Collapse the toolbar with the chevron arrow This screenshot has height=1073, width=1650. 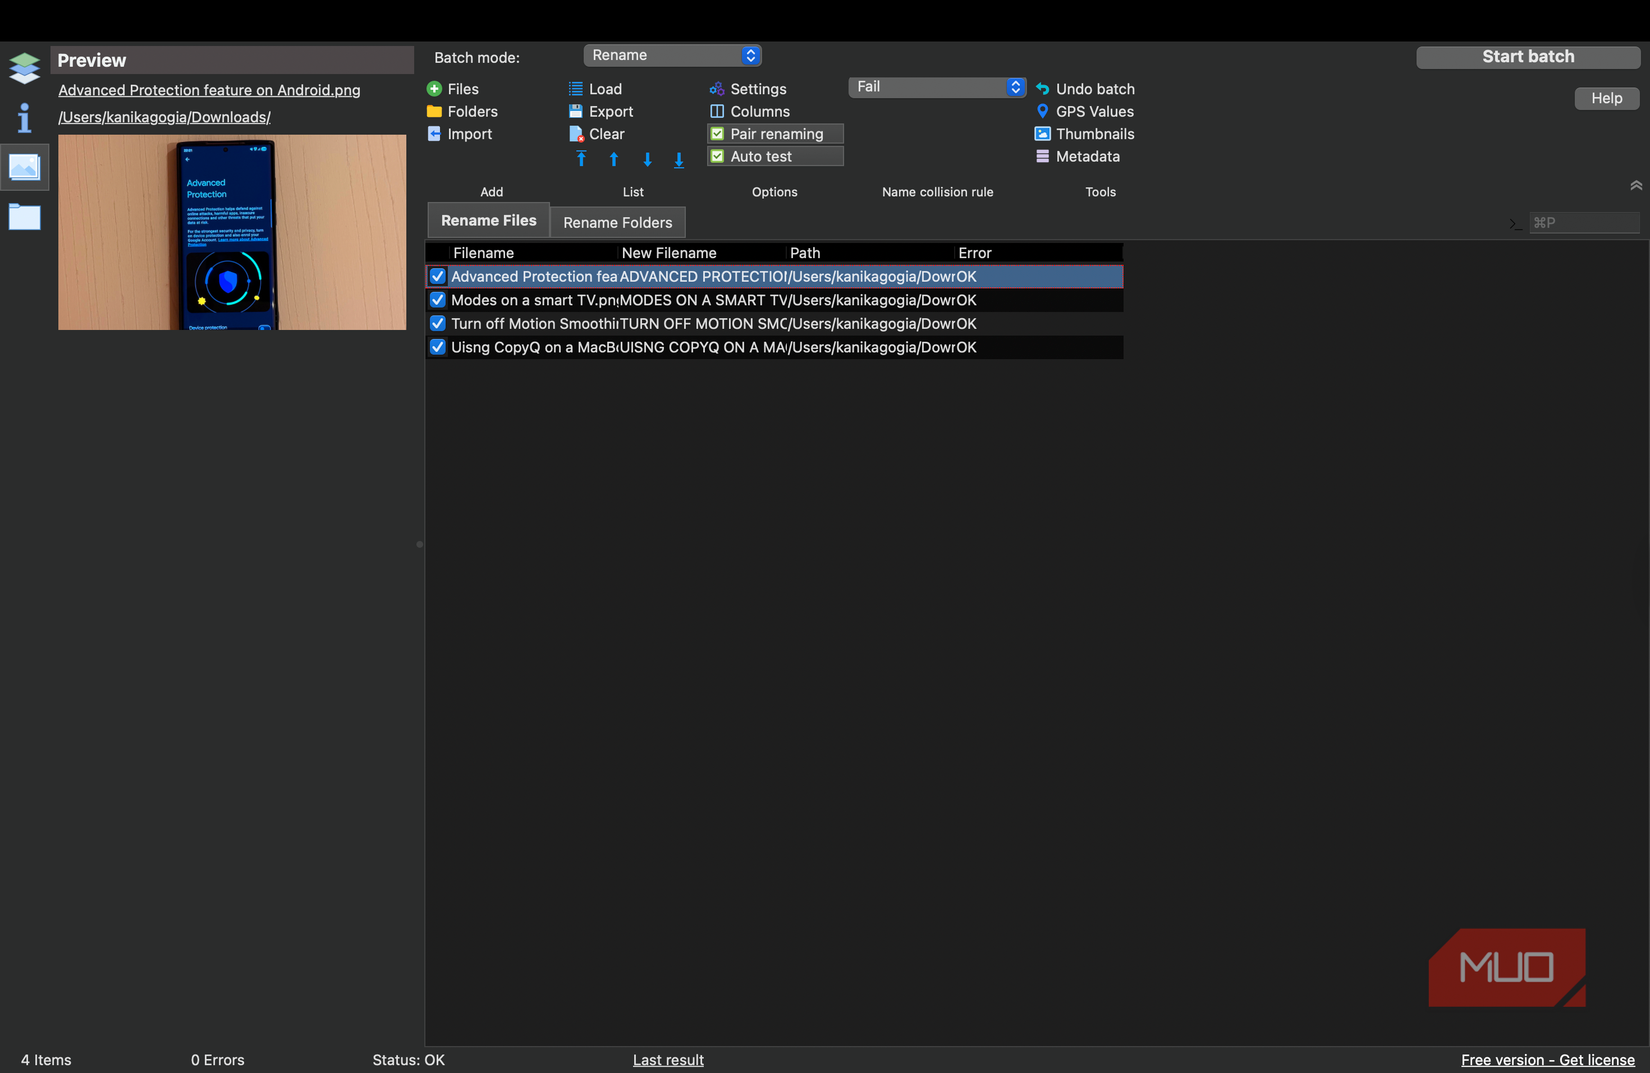click(x=1635, y=186)
